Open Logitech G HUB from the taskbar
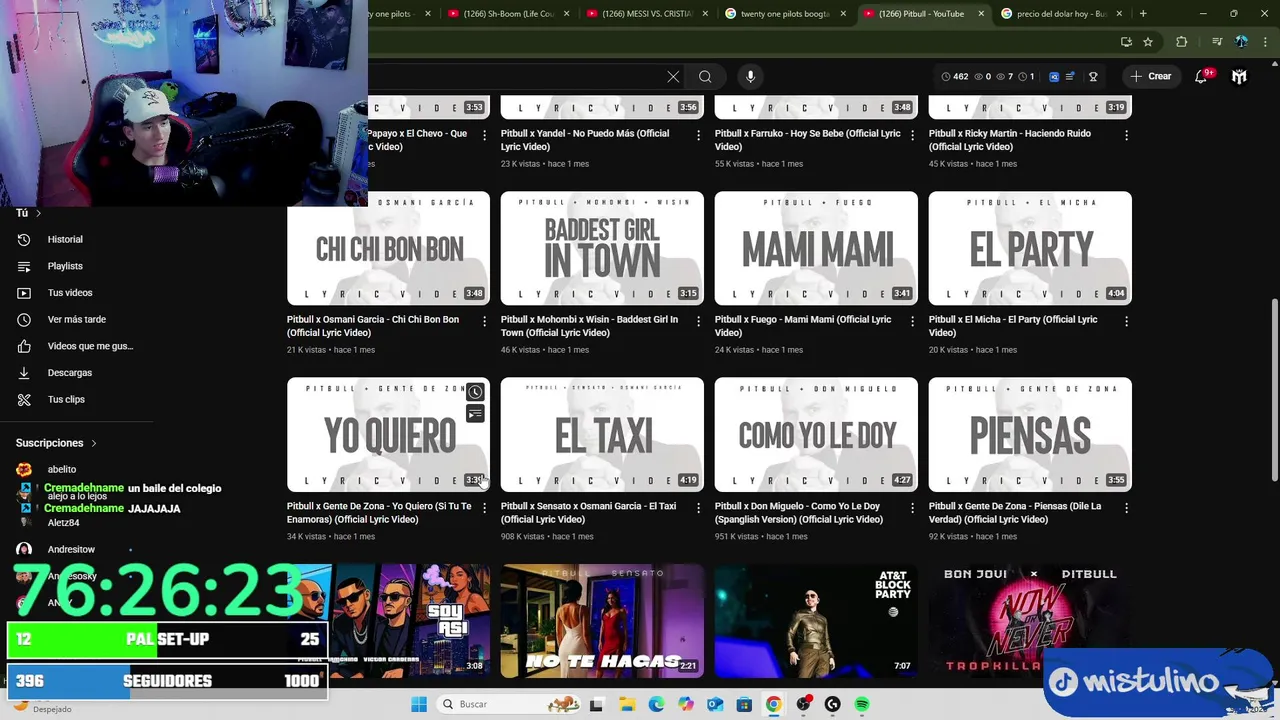This screenshot has height=720, width=1280. click(x=832, y=704)
